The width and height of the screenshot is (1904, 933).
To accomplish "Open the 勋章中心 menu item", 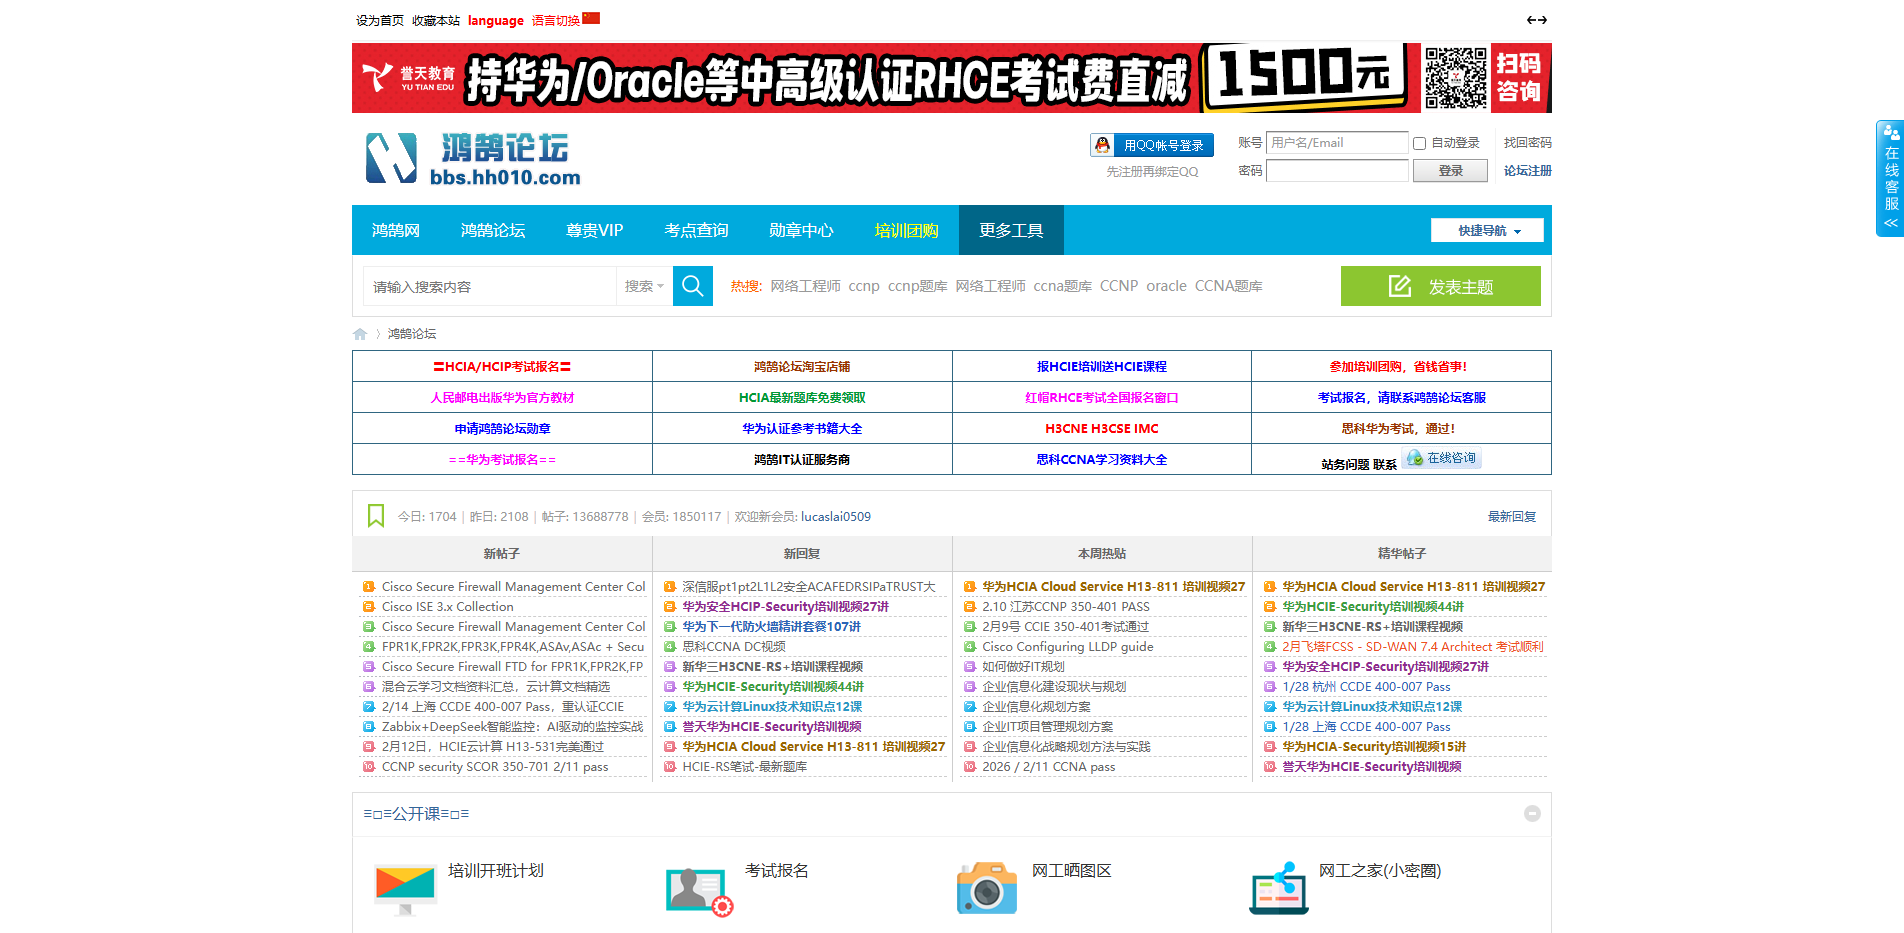I will point(800,230).
